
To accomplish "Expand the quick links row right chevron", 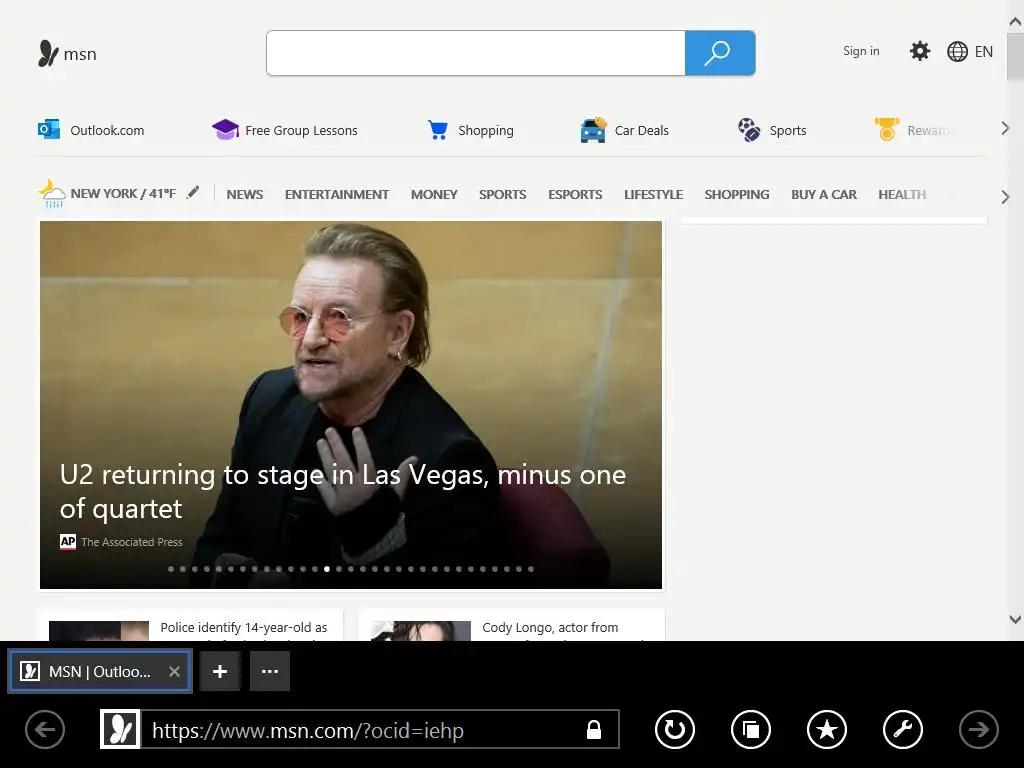I will coord(1005,129).
